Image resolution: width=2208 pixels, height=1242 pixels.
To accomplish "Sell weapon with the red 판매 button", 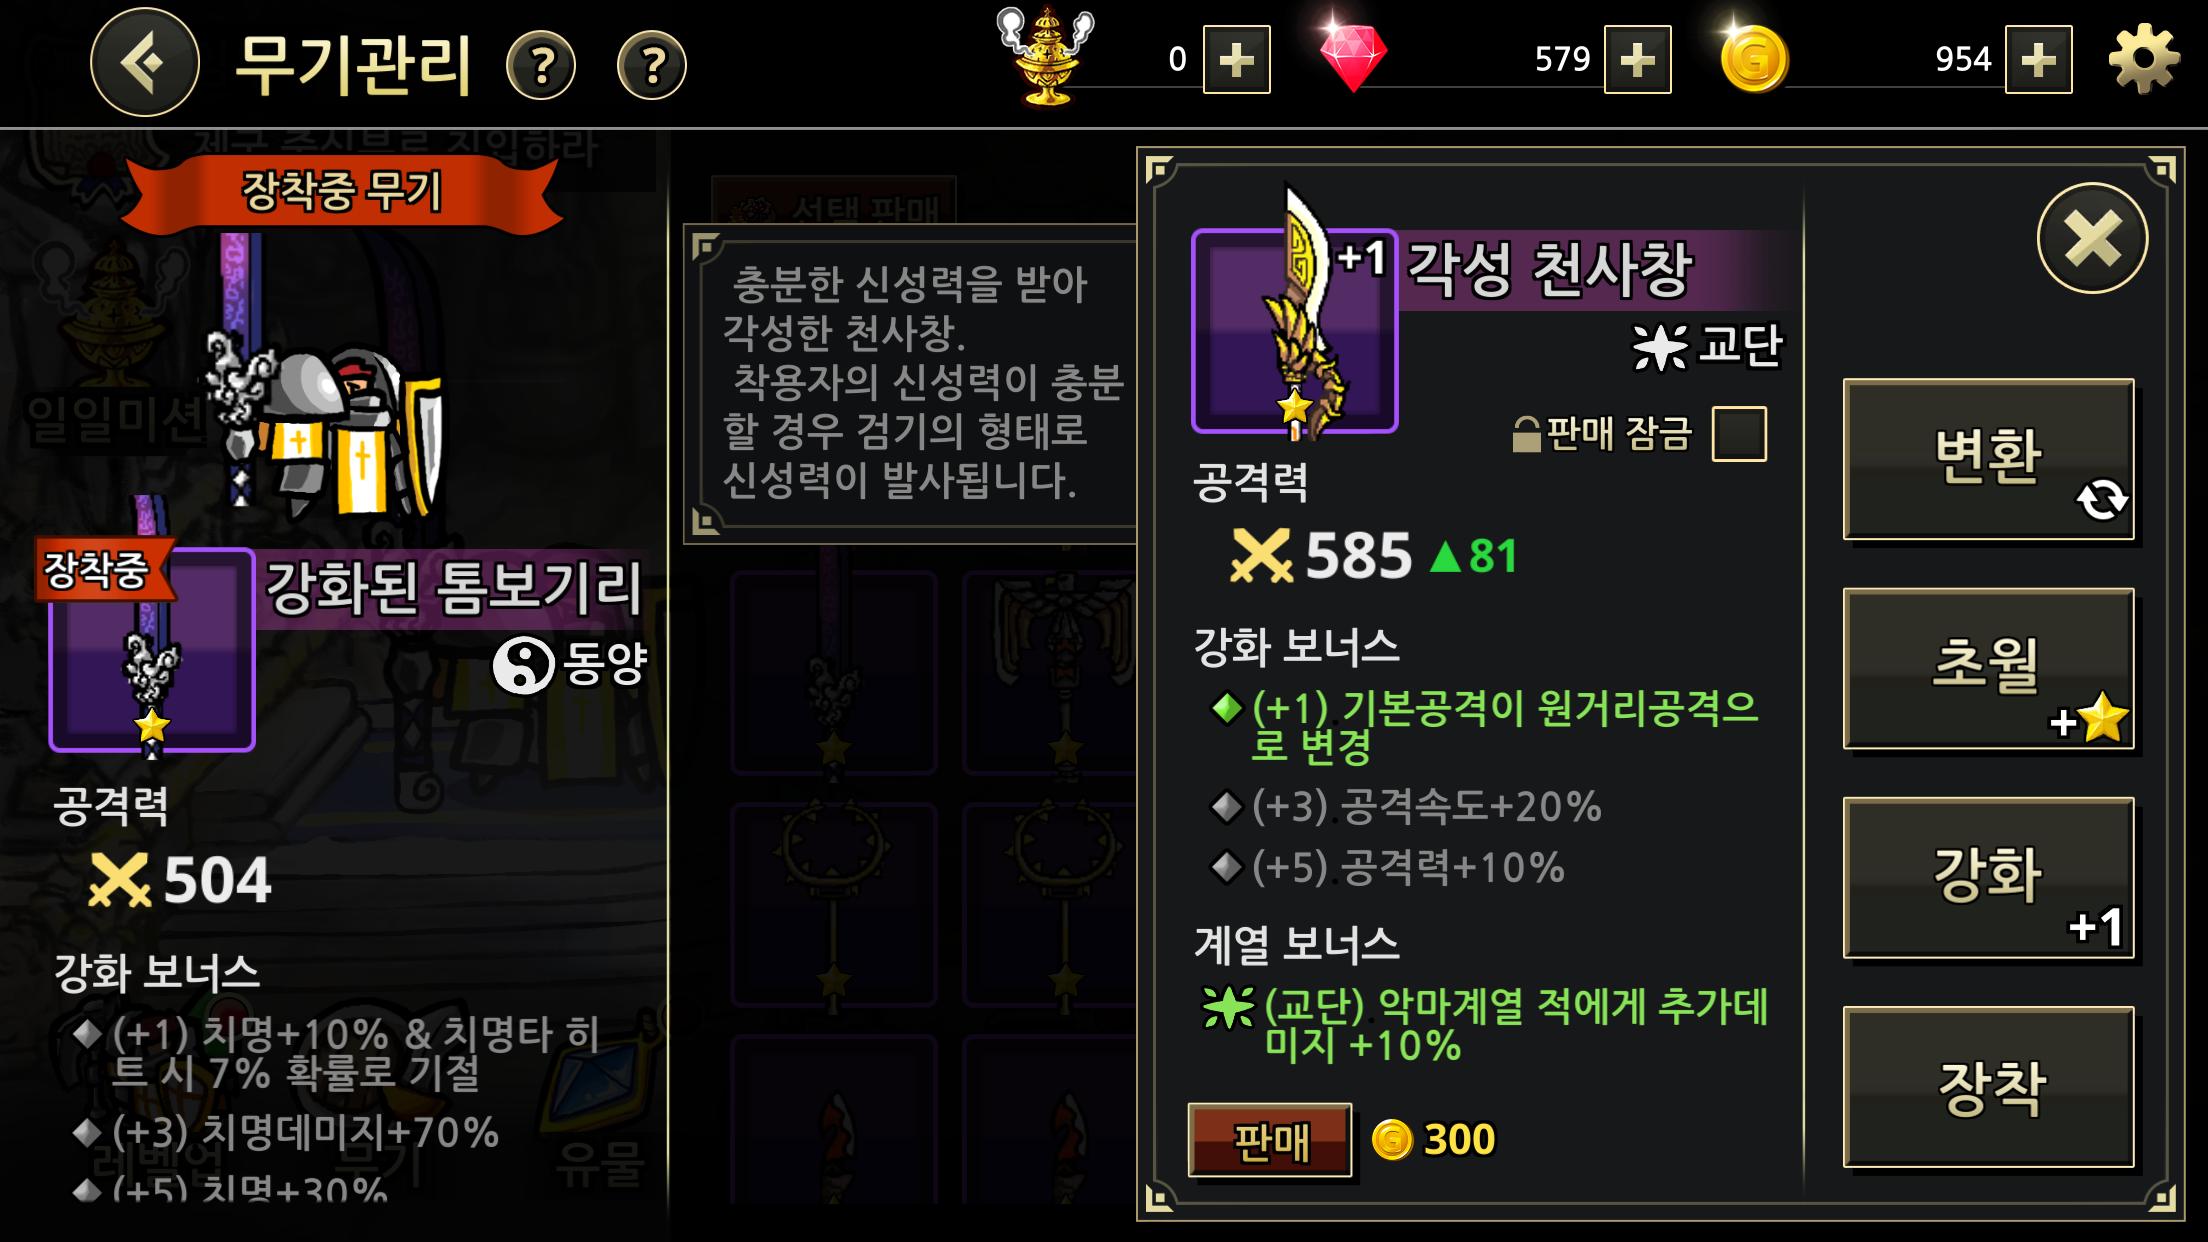I will click(1270, 1140).
